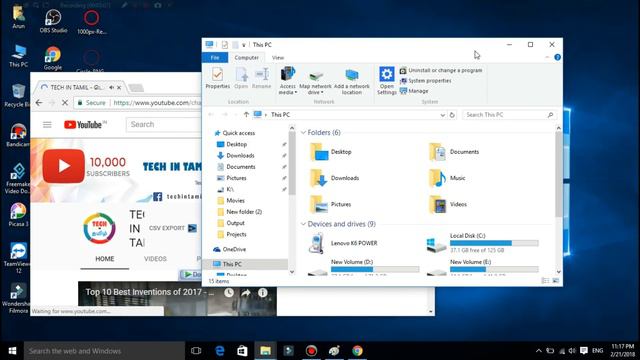Select Local Disk (C:) drive
Image resolution: width=640 pixels, height=360 pixels.
pyautogui.click(x=482, y=243)
